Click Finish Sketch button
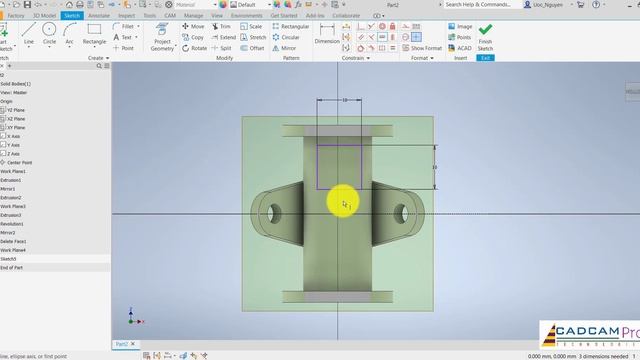The image size is (640, 360). click(x=485, y=38)
